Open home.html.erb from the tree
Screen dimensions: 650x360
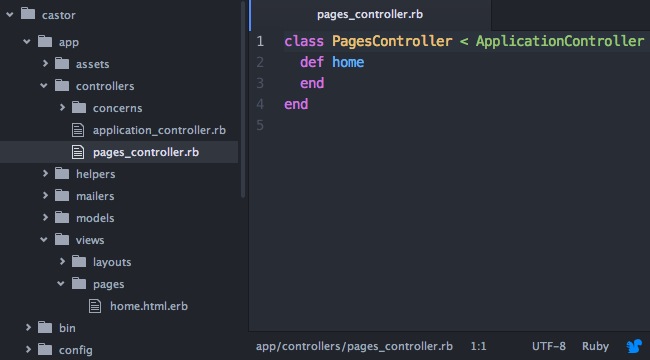click(149, 306)
